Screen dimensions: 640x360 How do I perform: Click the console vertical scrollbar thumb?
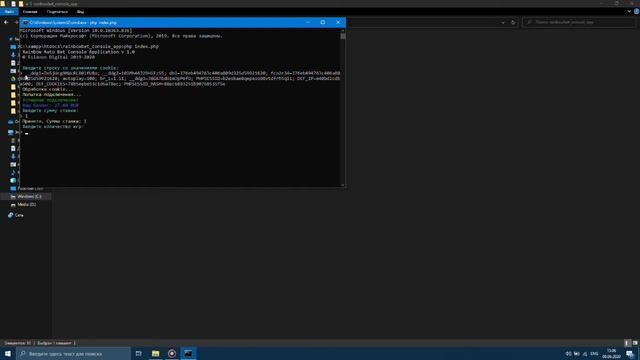(x=343, y=36)
